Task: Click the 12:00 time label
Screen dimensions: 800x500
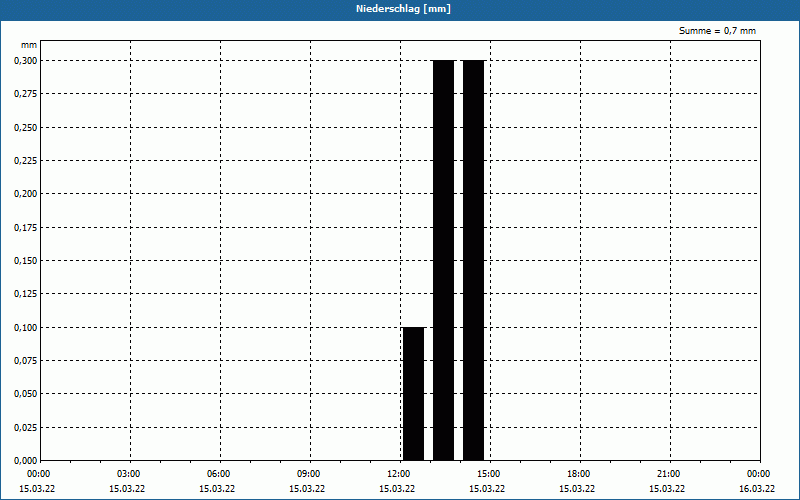Action: point(398,474)
